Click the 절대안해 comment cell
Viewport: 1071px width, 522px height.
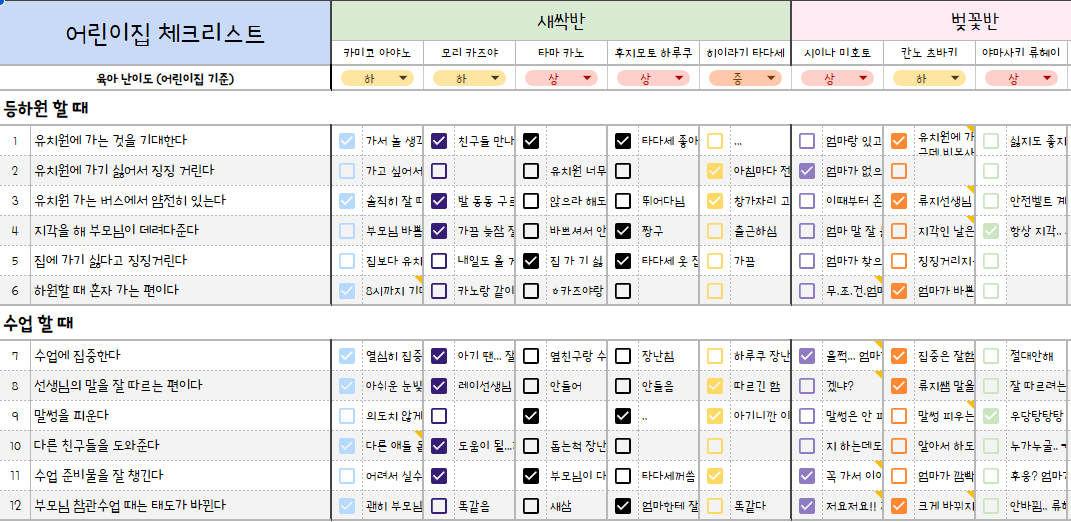(1036, 355)
